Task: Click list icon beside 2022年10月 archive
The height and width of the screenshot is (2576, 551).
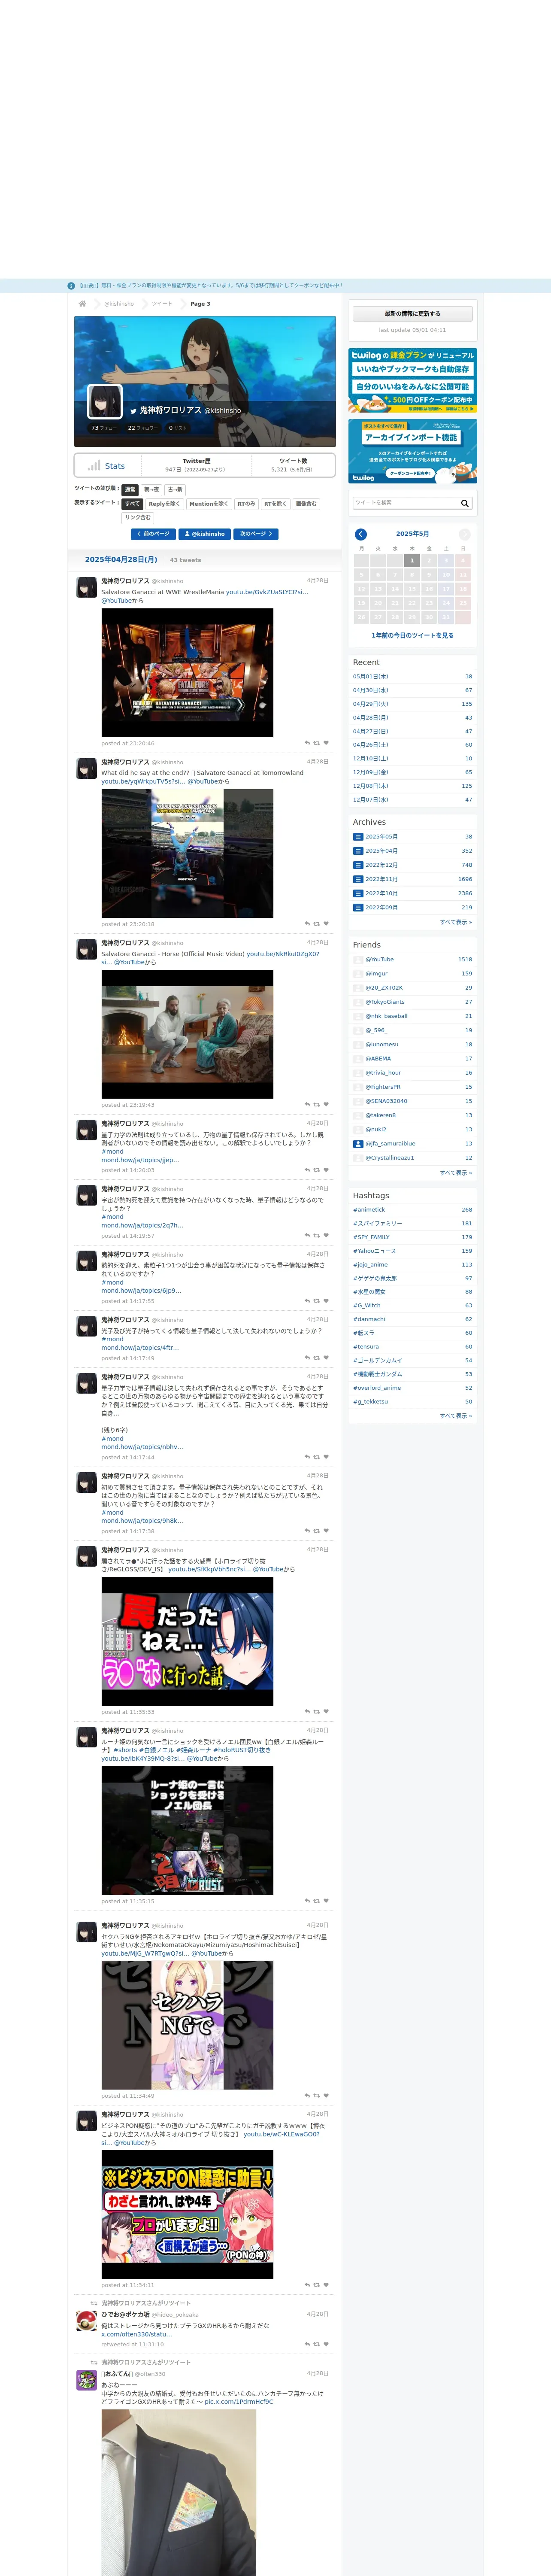Action: click(358, 893)
